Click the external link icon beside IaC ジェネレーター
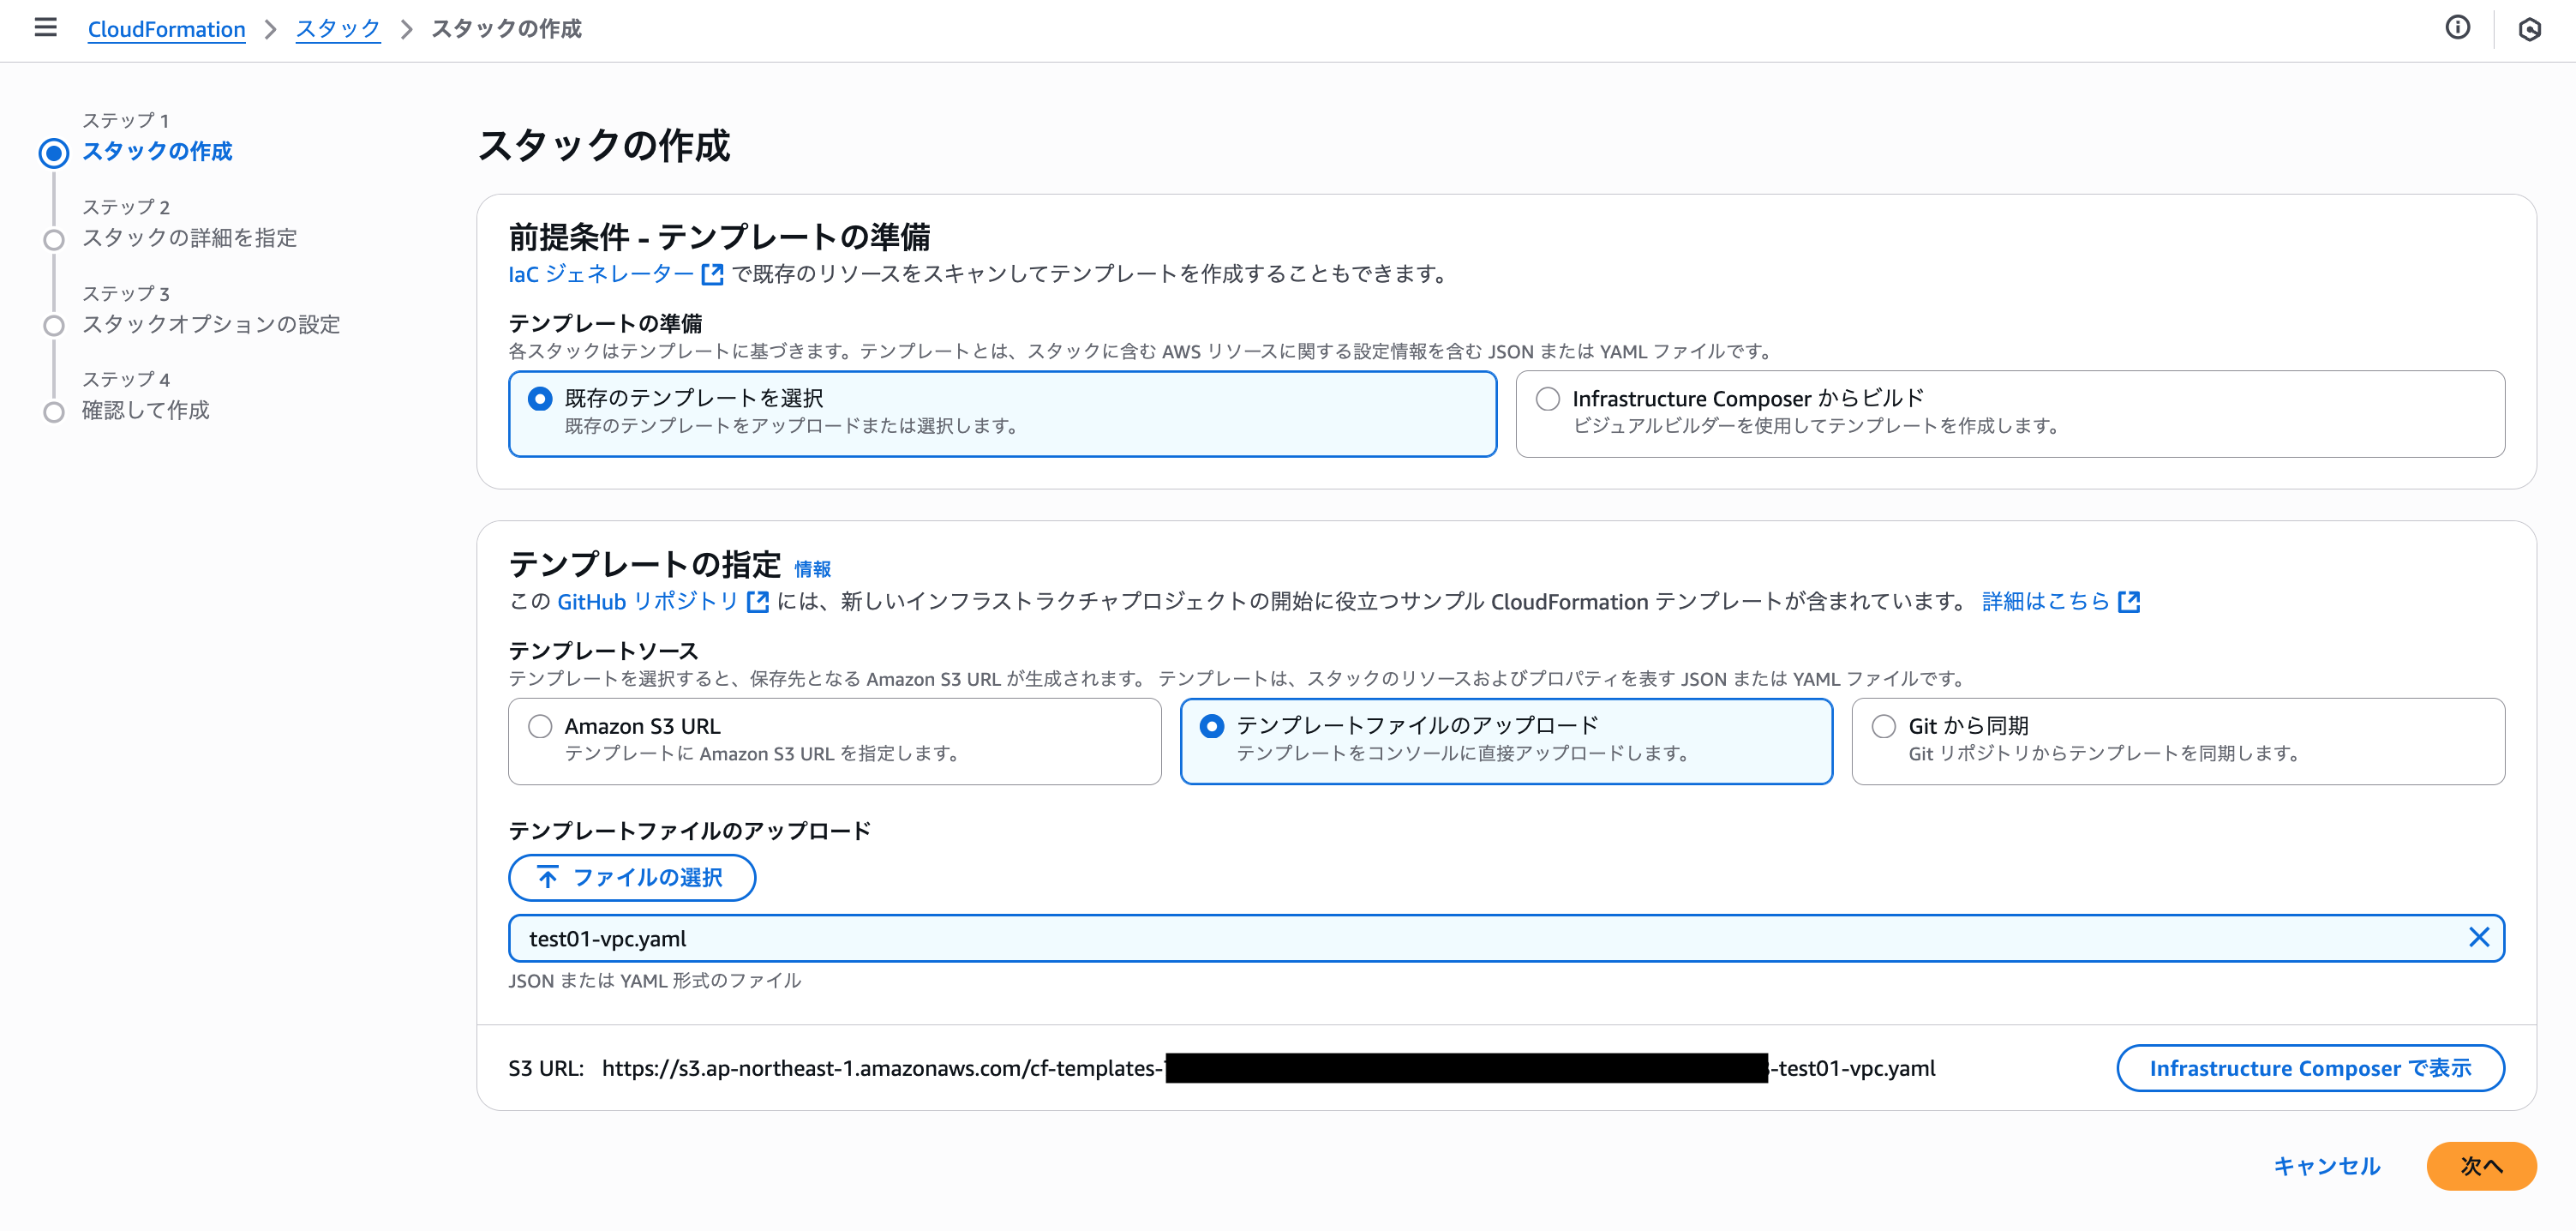 coord(712,273)
